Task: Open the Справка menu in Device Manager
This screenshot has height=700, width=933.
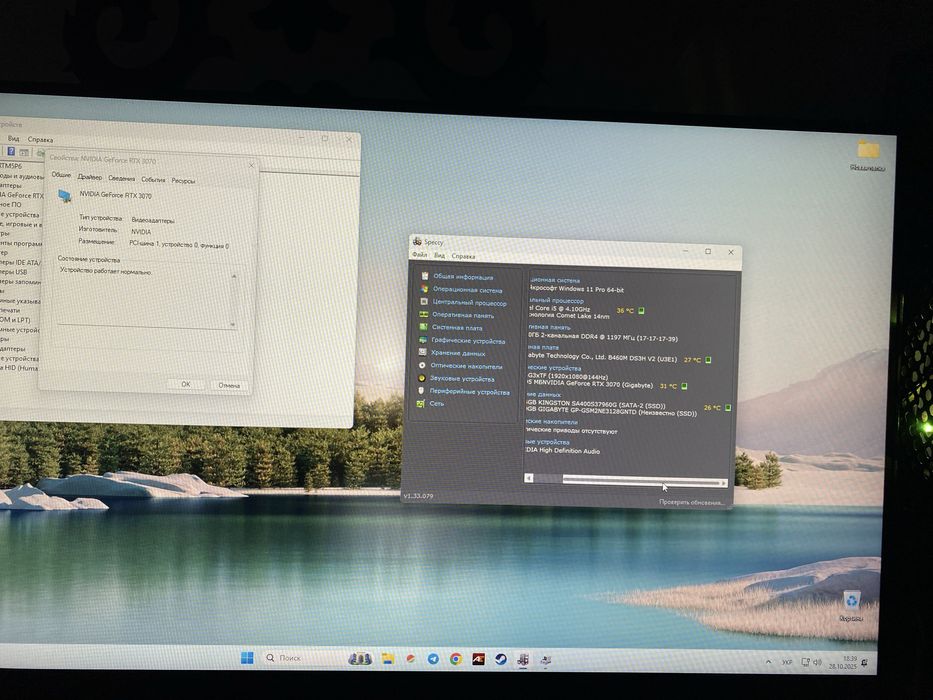Action: click(40, 139)
